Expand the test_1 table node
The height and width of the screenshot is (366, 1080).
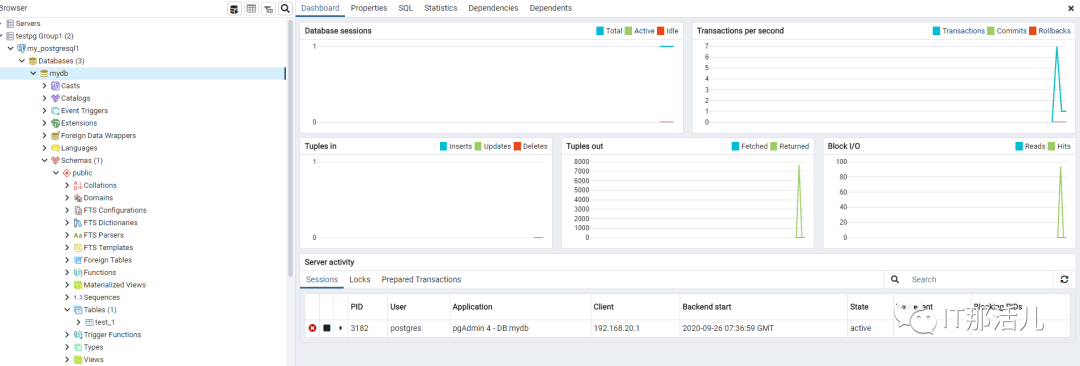click(x=79, y=322)
